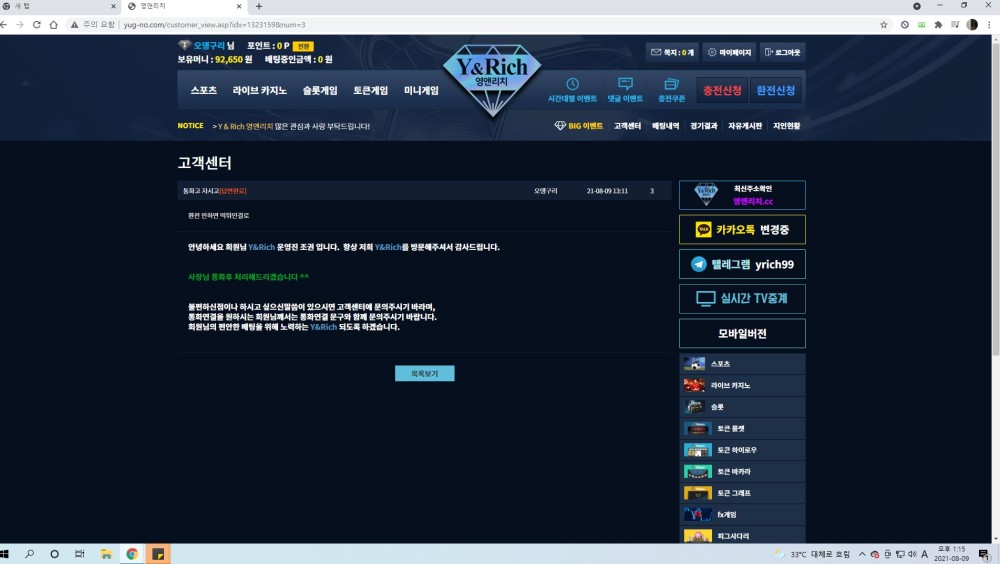Viewport: 1000px width, 564px height.
Task: Open Task View icon in taskbar
Action: (x=80, y=554)
